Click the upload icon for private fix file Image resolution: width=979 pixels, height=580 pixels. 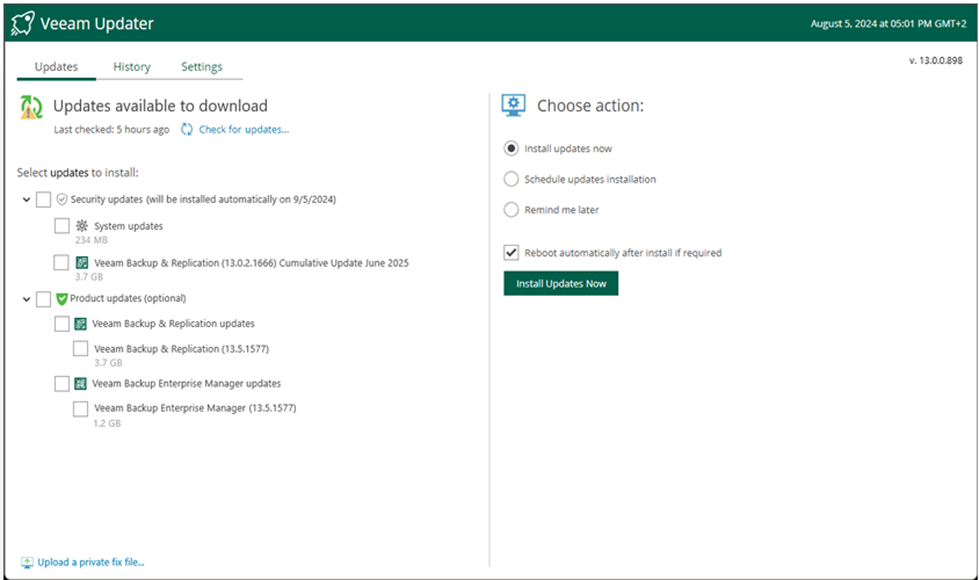27,563
